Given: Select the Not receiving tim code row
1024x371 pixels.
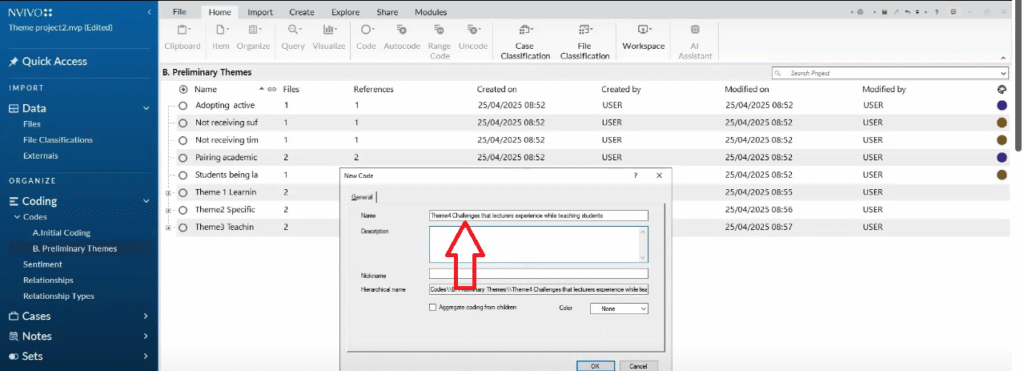Looking at the screenshot, I should (593, 140).
